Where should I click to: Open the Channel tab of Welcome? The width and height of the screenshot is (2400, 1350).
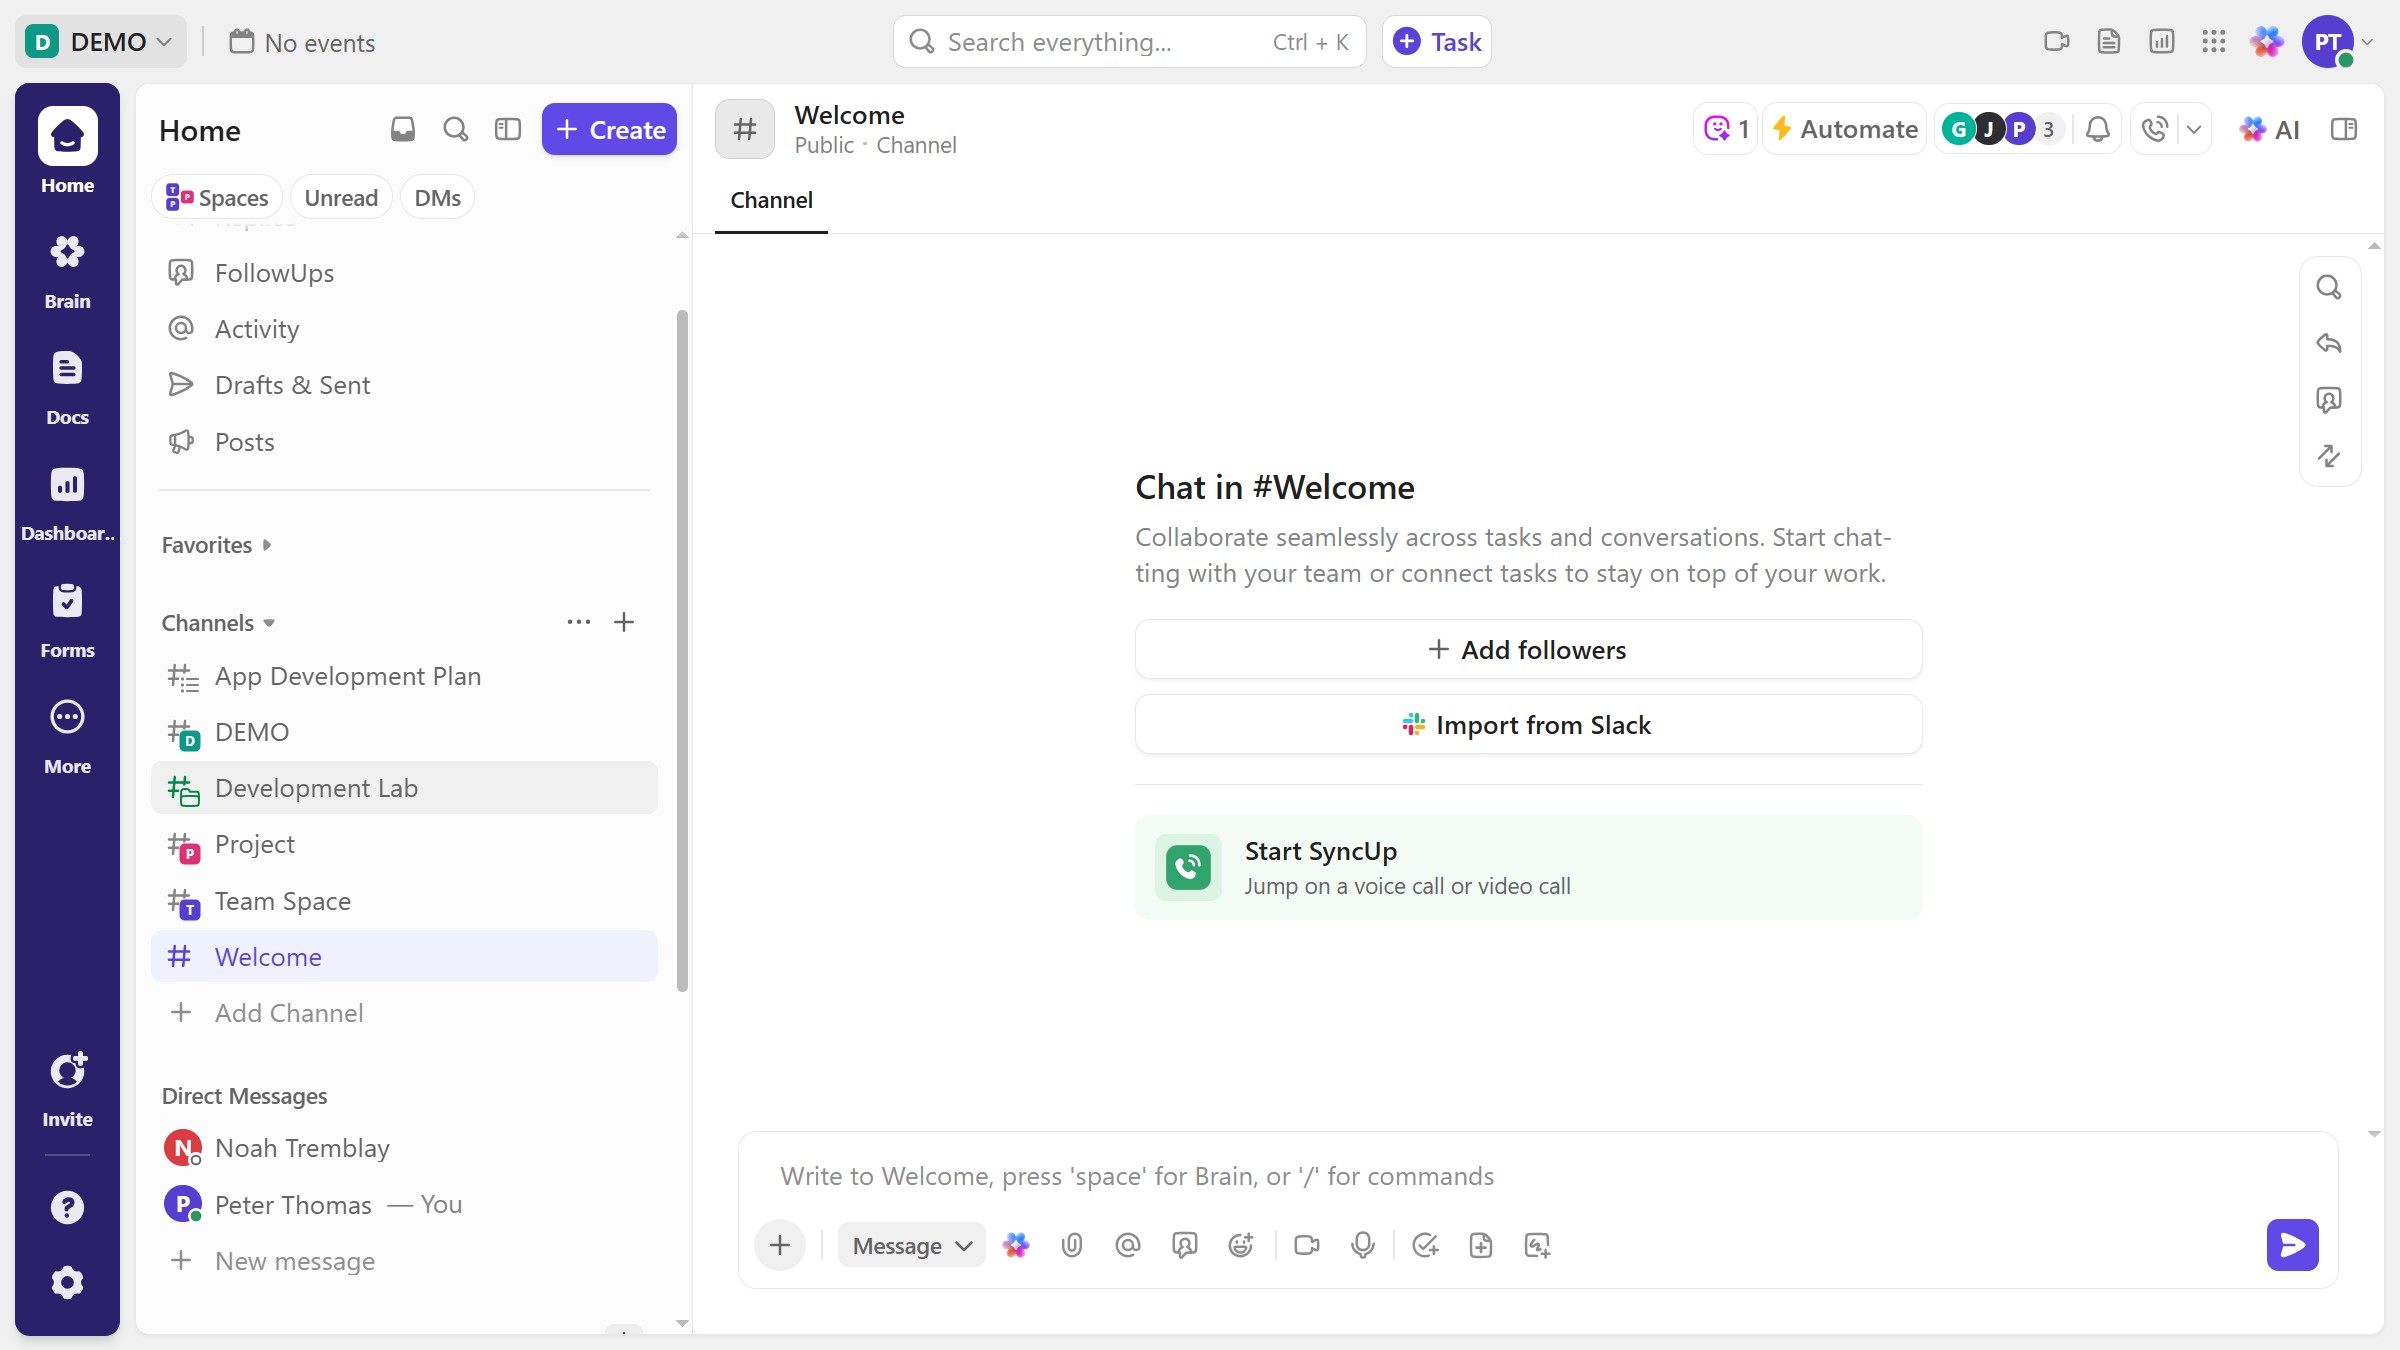pyautogui.click(x=770, y=199)
